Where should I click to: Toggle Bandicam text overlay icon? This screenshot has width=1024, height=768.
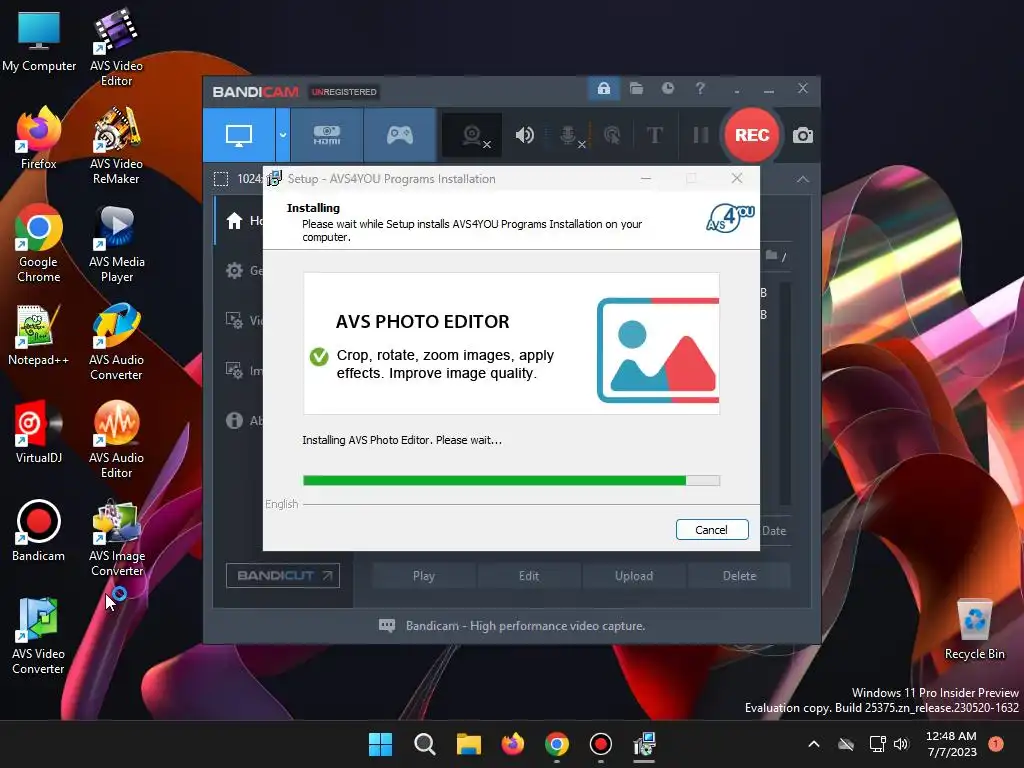tap(654, 135)
